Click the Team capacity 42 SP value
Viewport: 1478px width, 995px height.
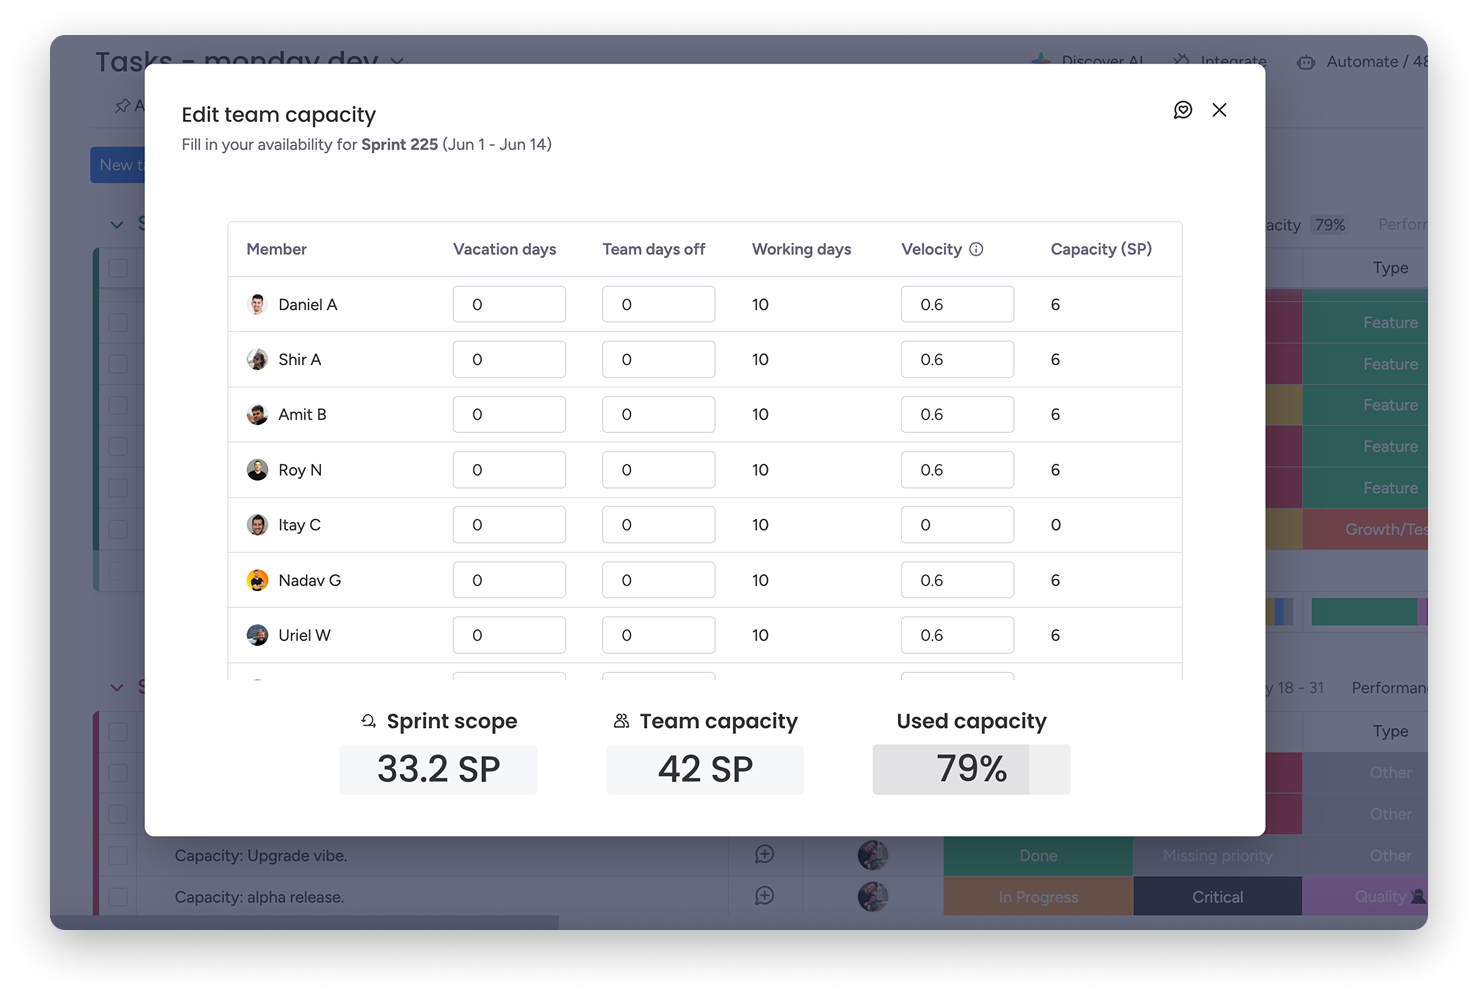(x=705, y=769)
